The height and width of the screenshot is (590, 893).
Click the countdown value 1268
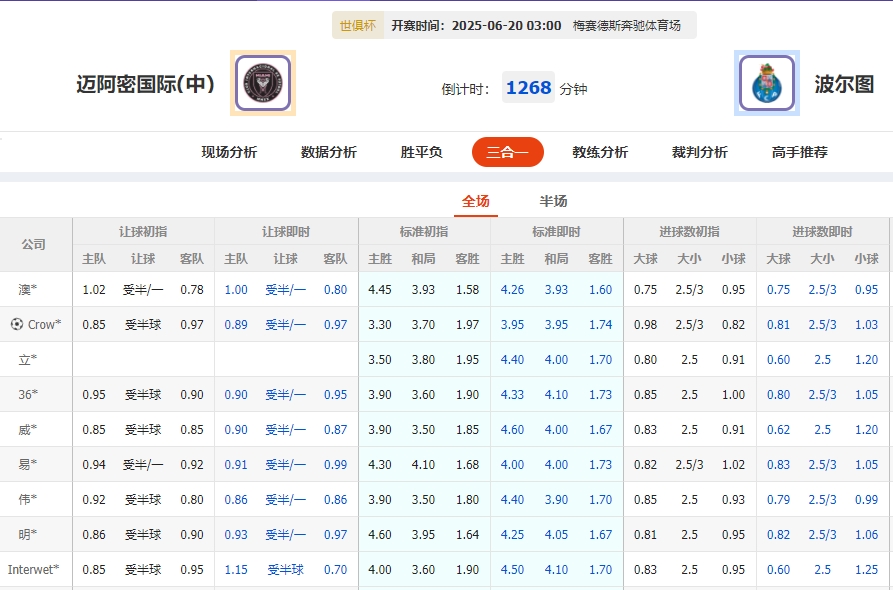[x=528, y=89]
